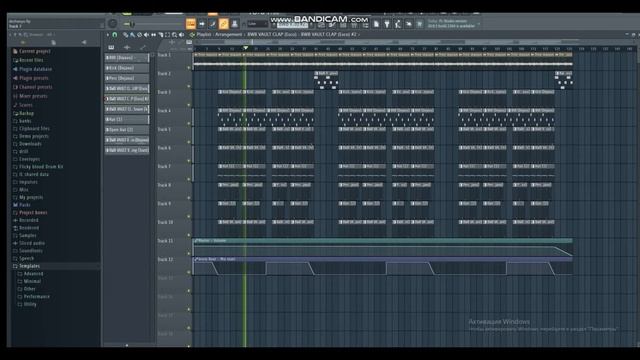Open the playlist options menu arrow
Screen dimensions: 640x360
[108, 35]
